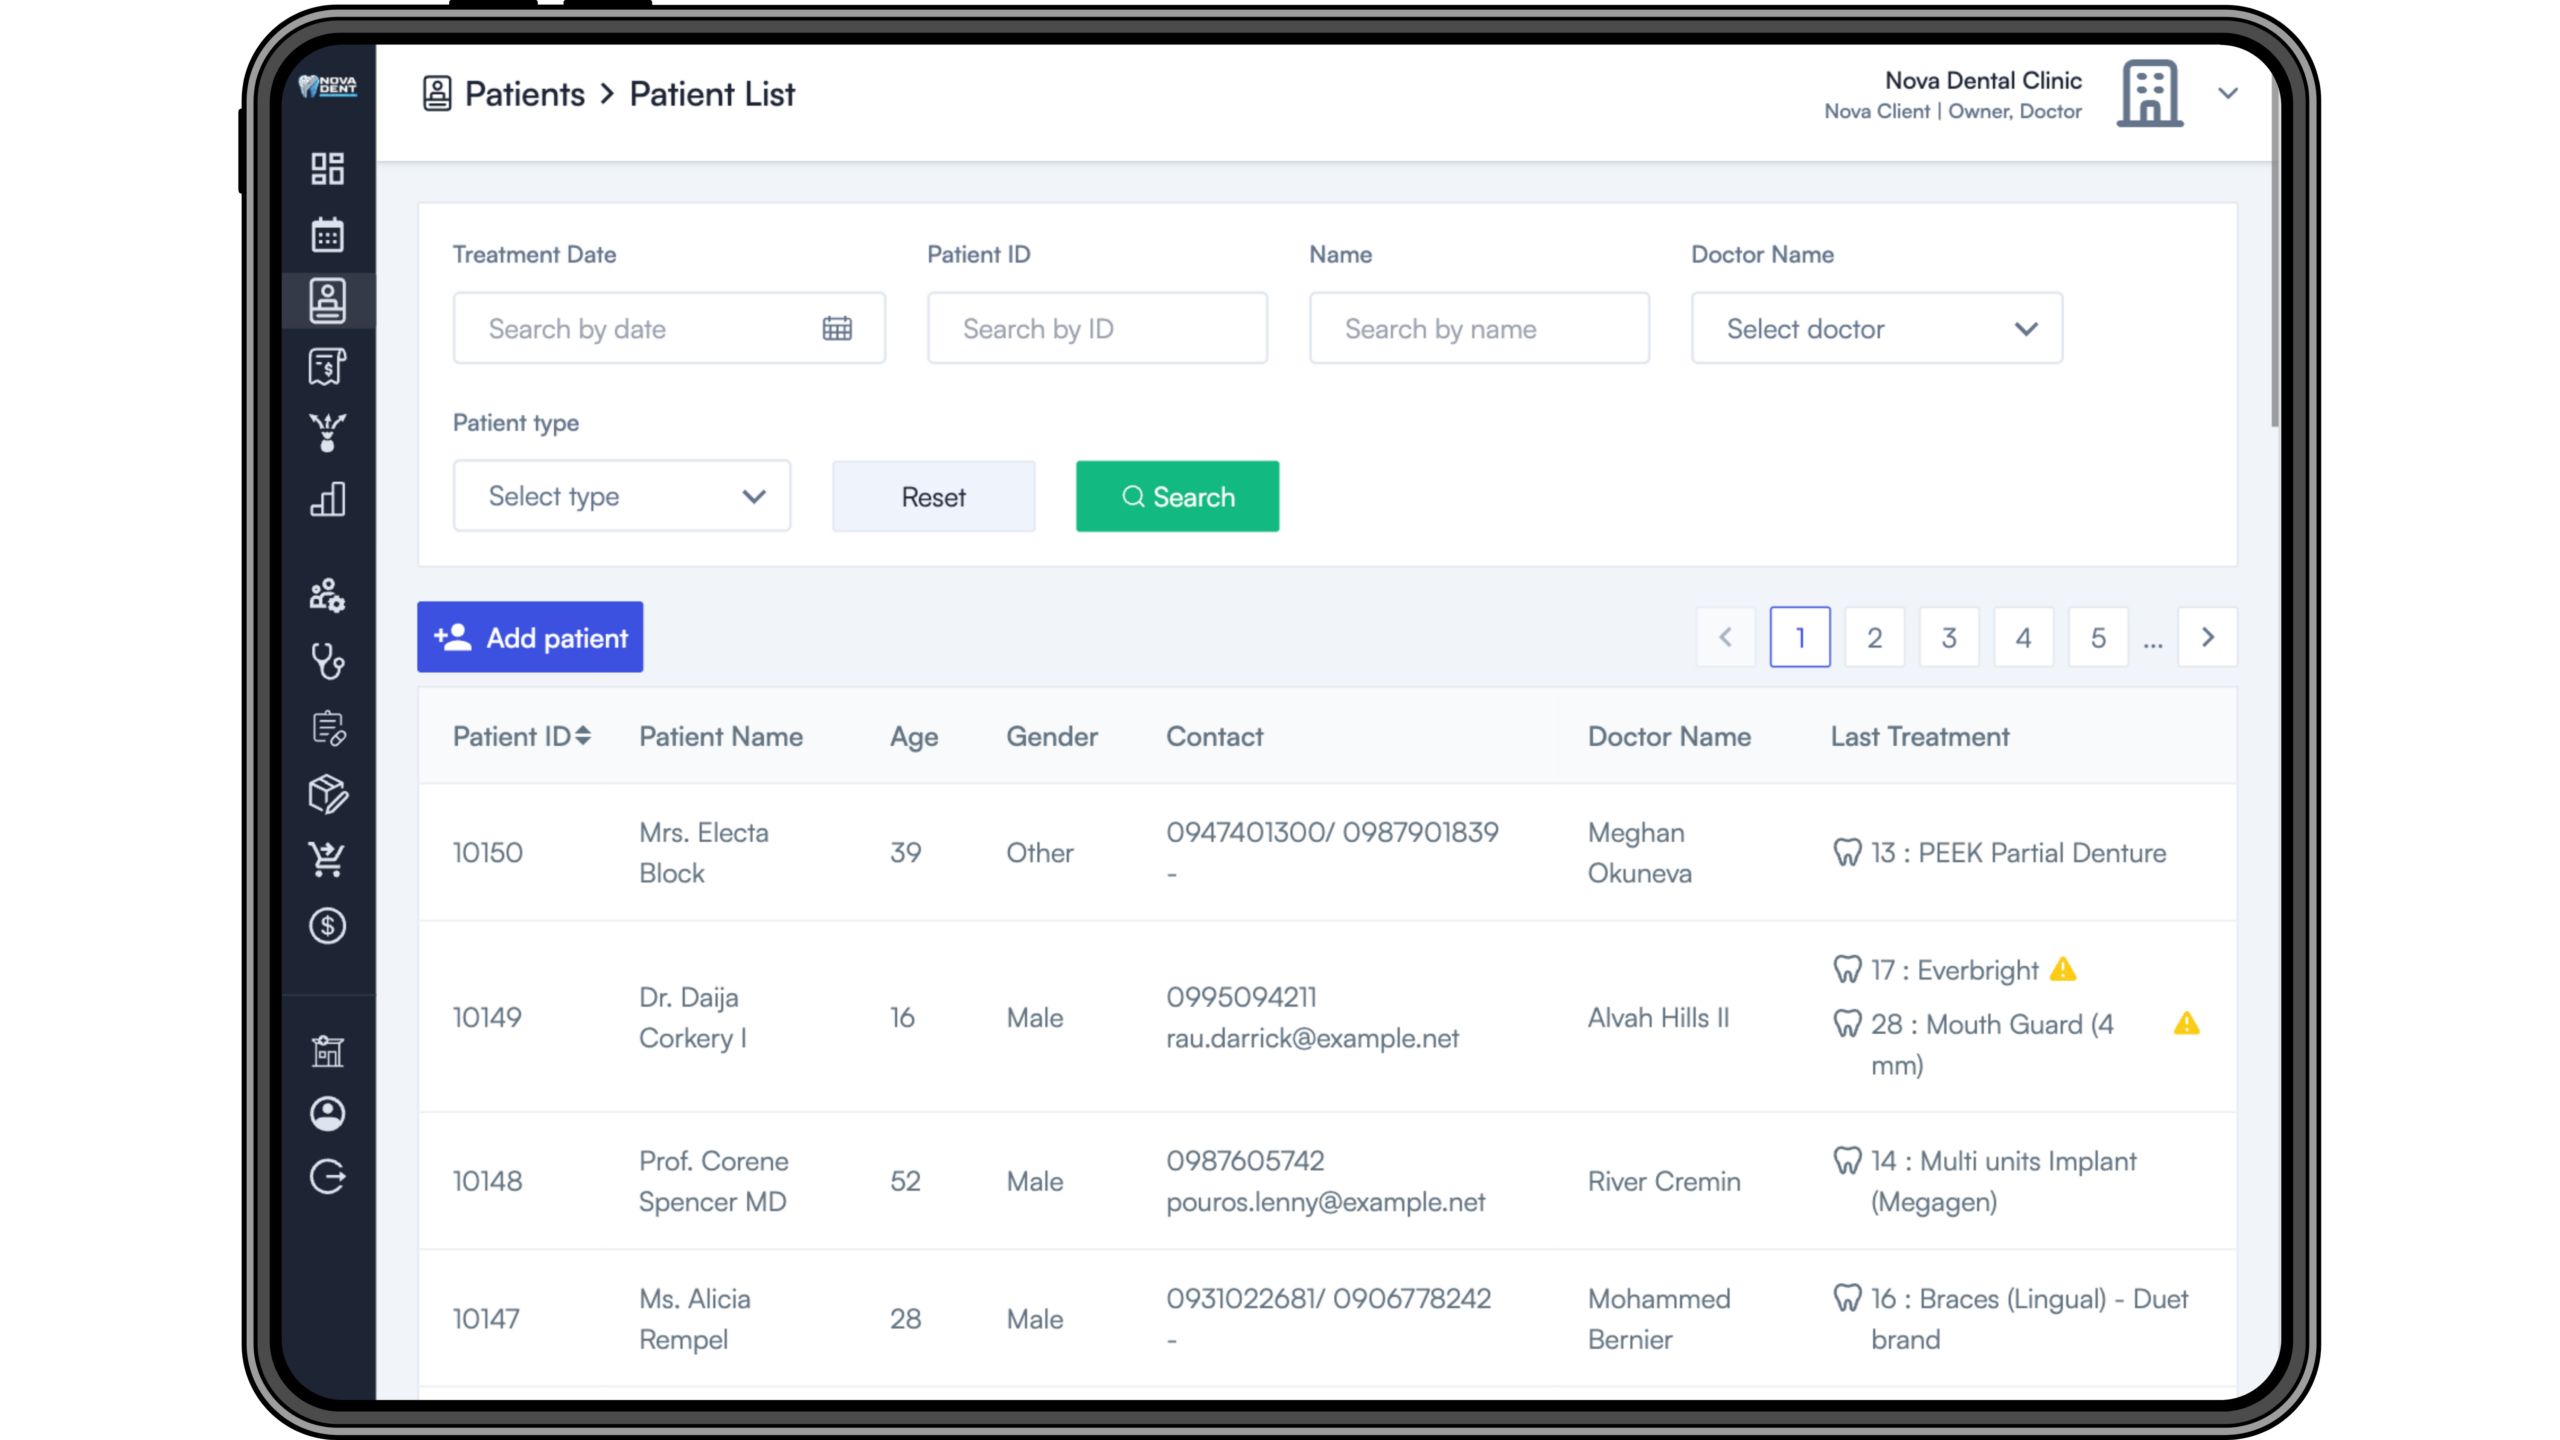Click calendar icon in Treatment Date field
This screenshot has height=1440, width=2560.
(x=837, y=328)
